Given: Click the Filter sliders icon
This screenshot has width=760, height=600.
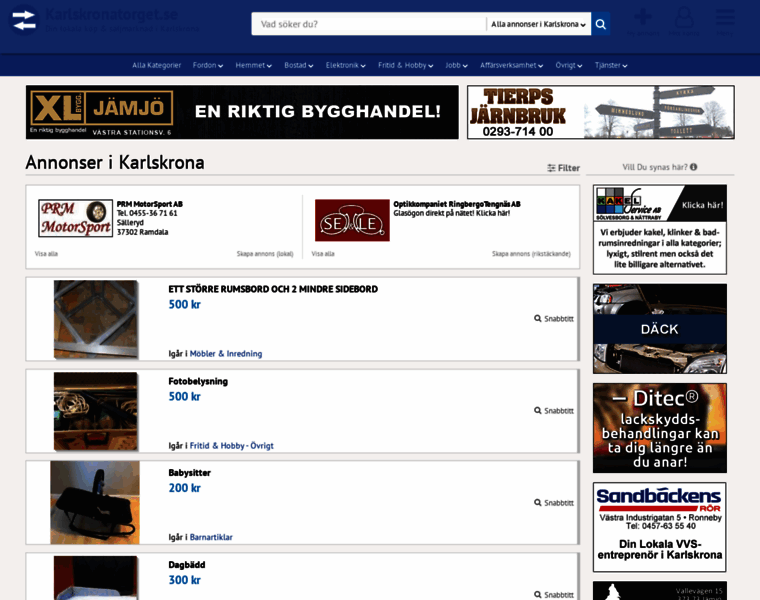Looking at the screenshot, I should pos(551,168).
